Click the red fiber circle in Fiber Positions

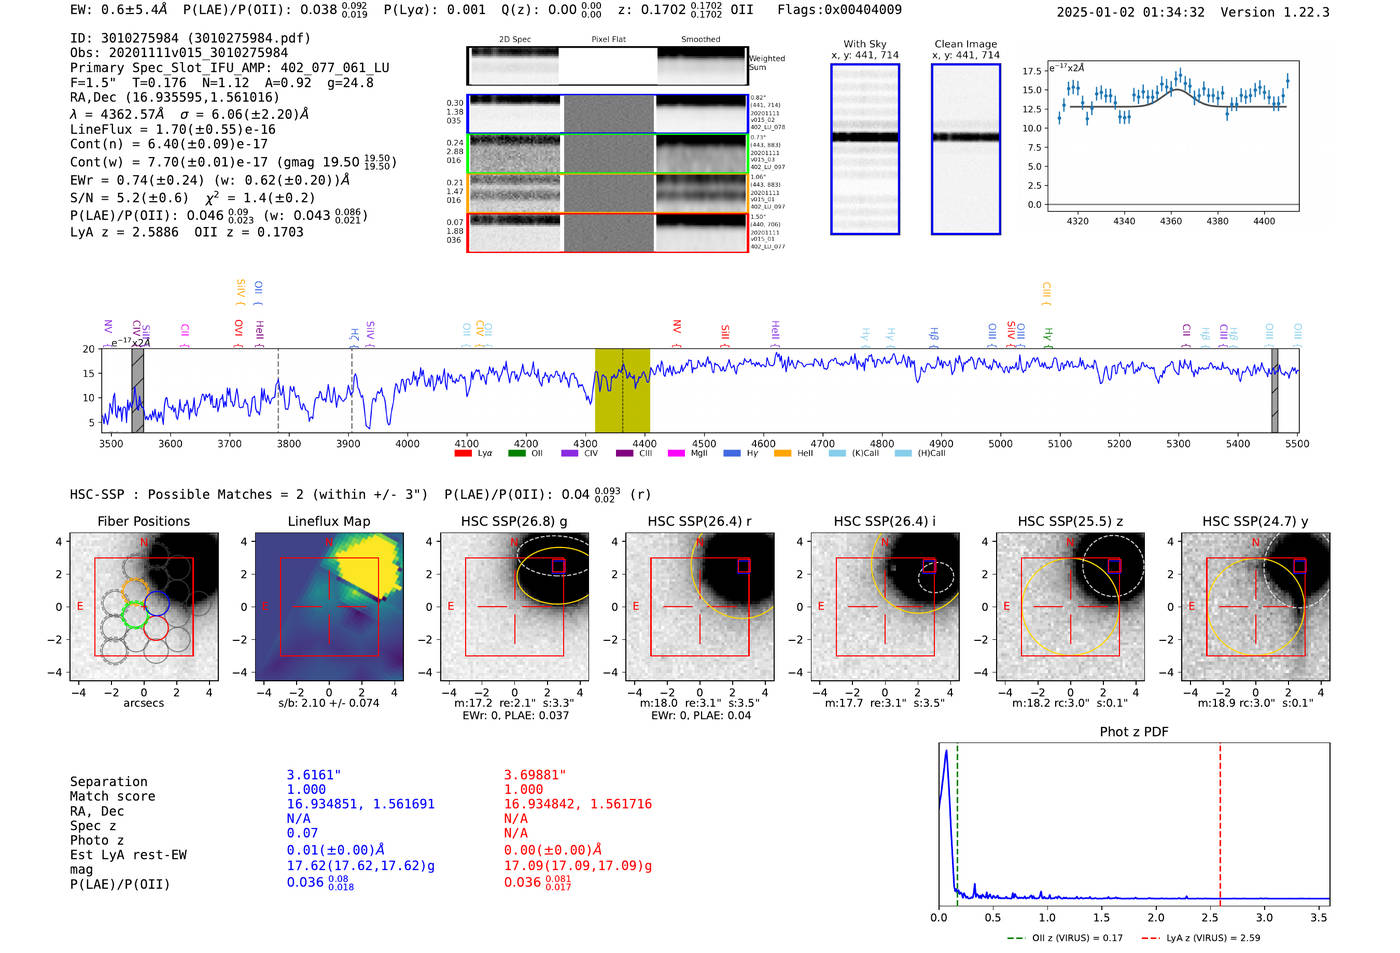(x=156, y=627)
